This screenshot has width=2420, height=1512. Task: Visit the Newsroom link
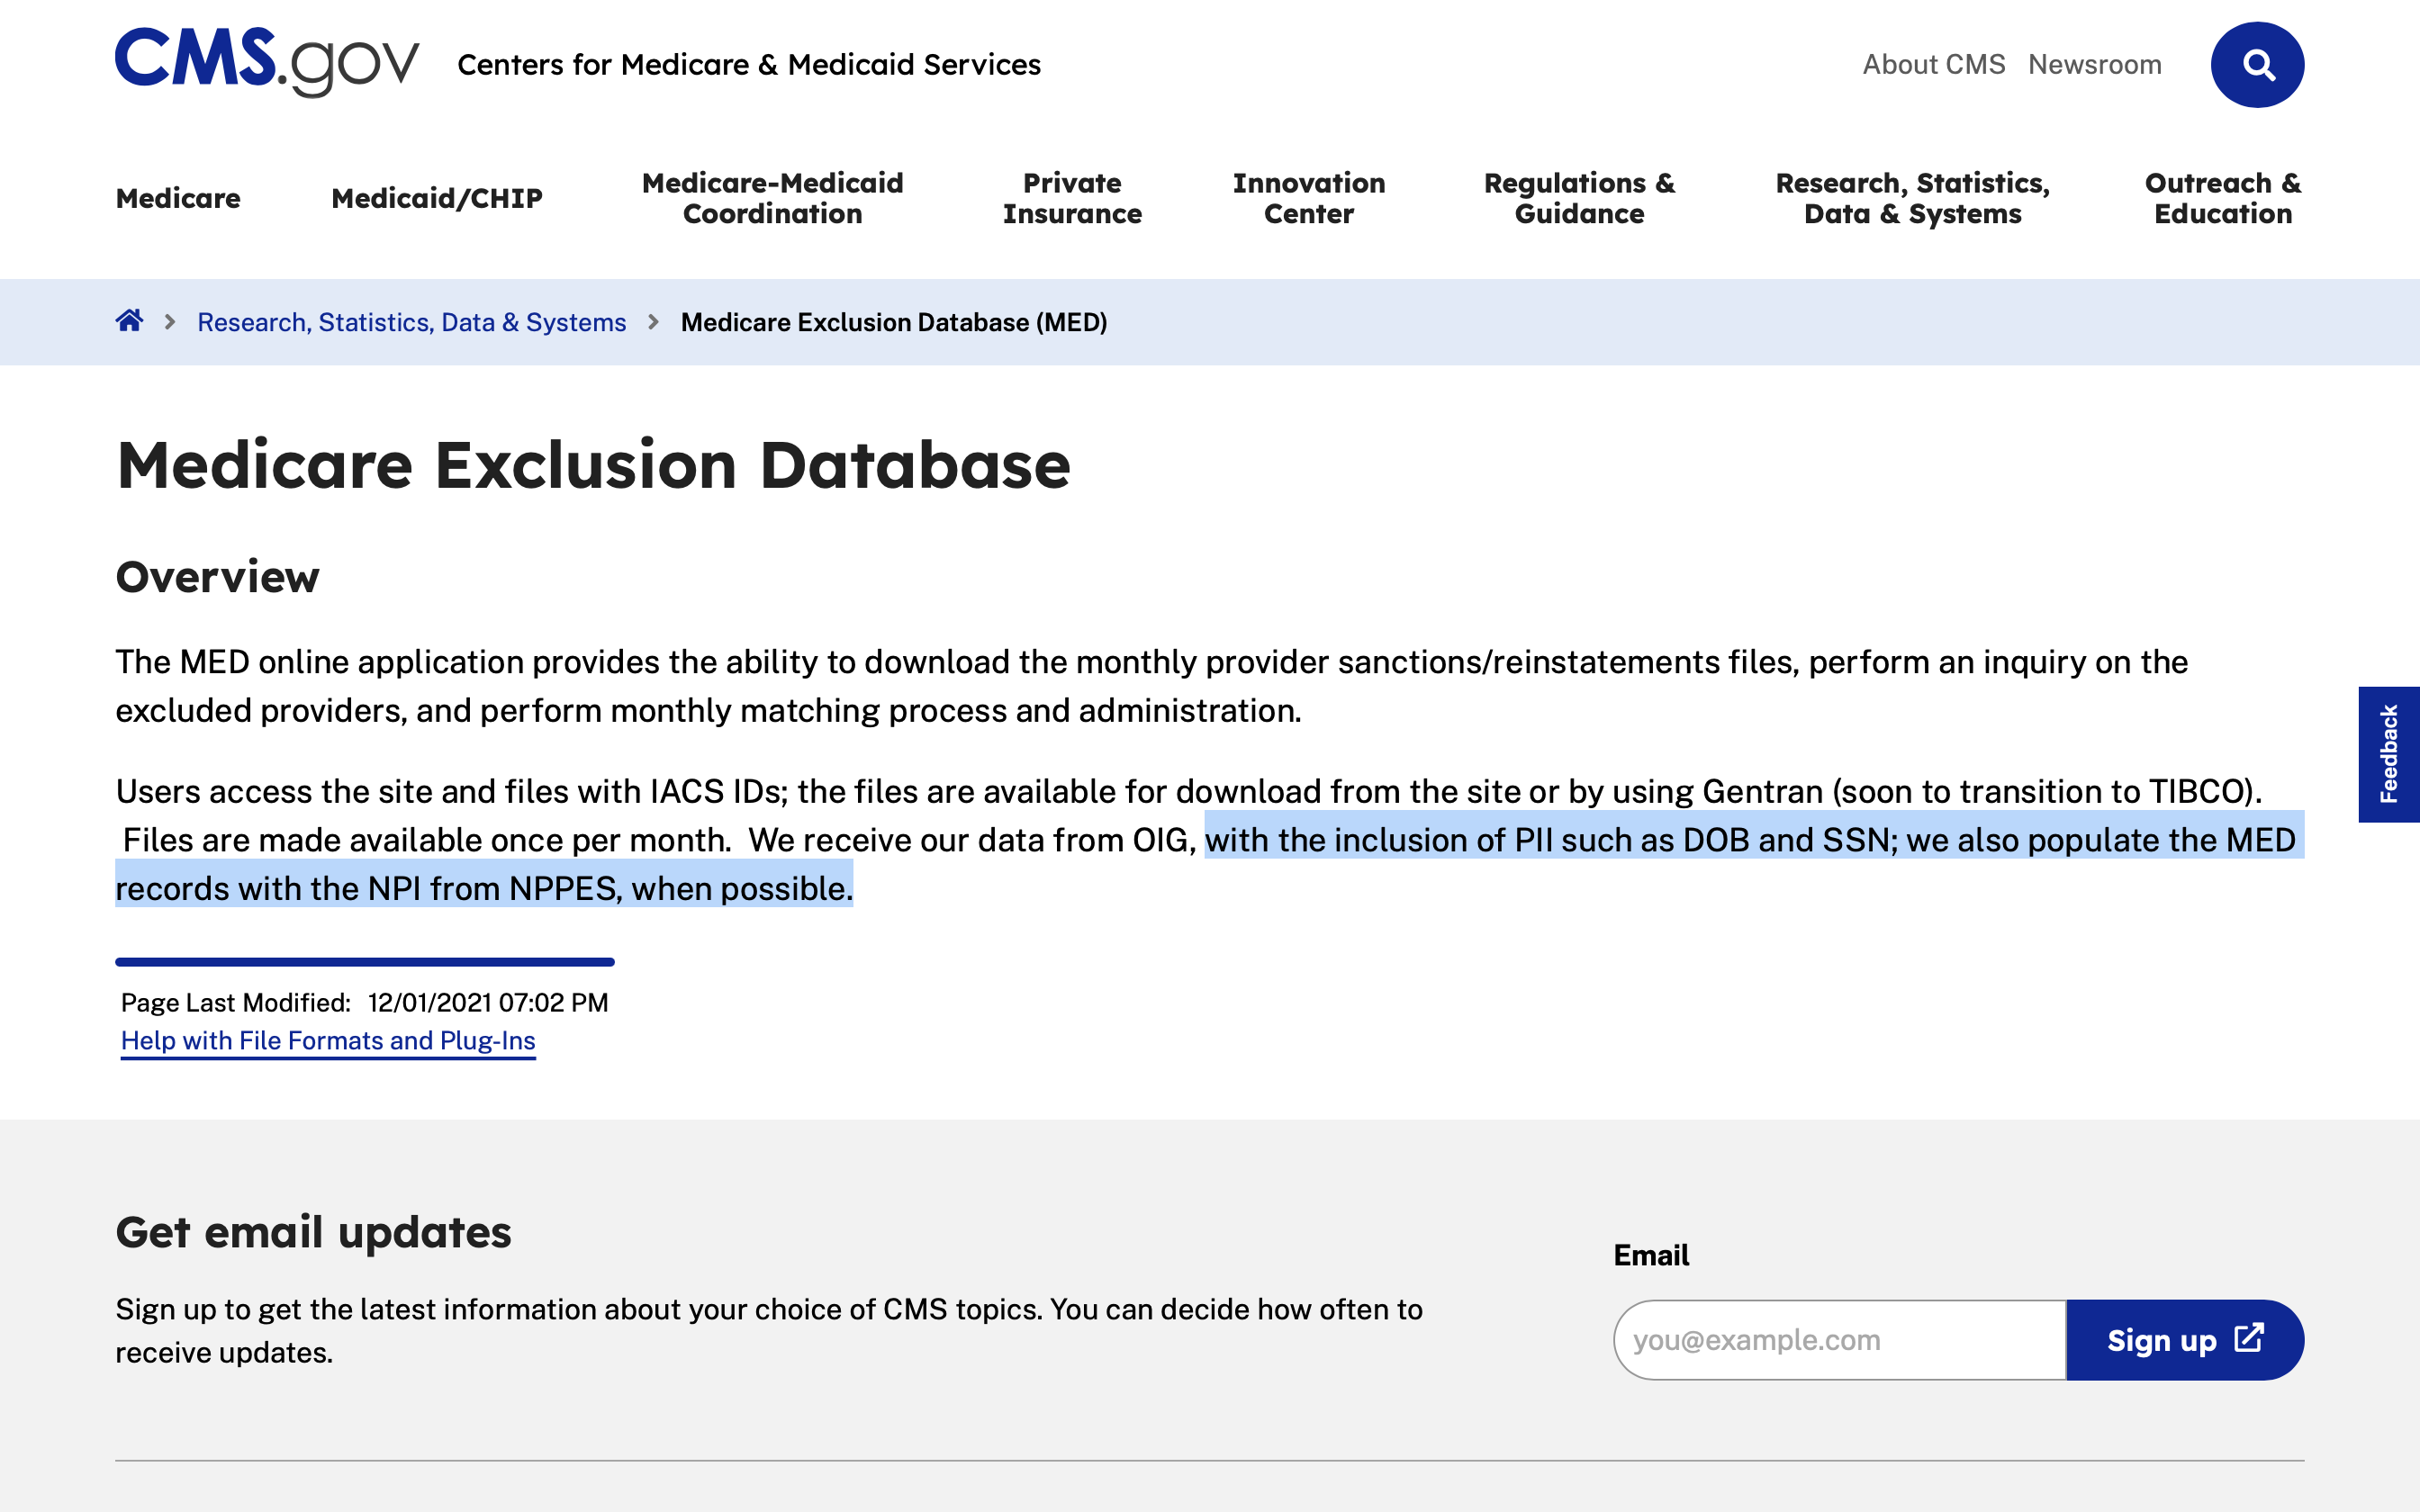coord(2094,65)
